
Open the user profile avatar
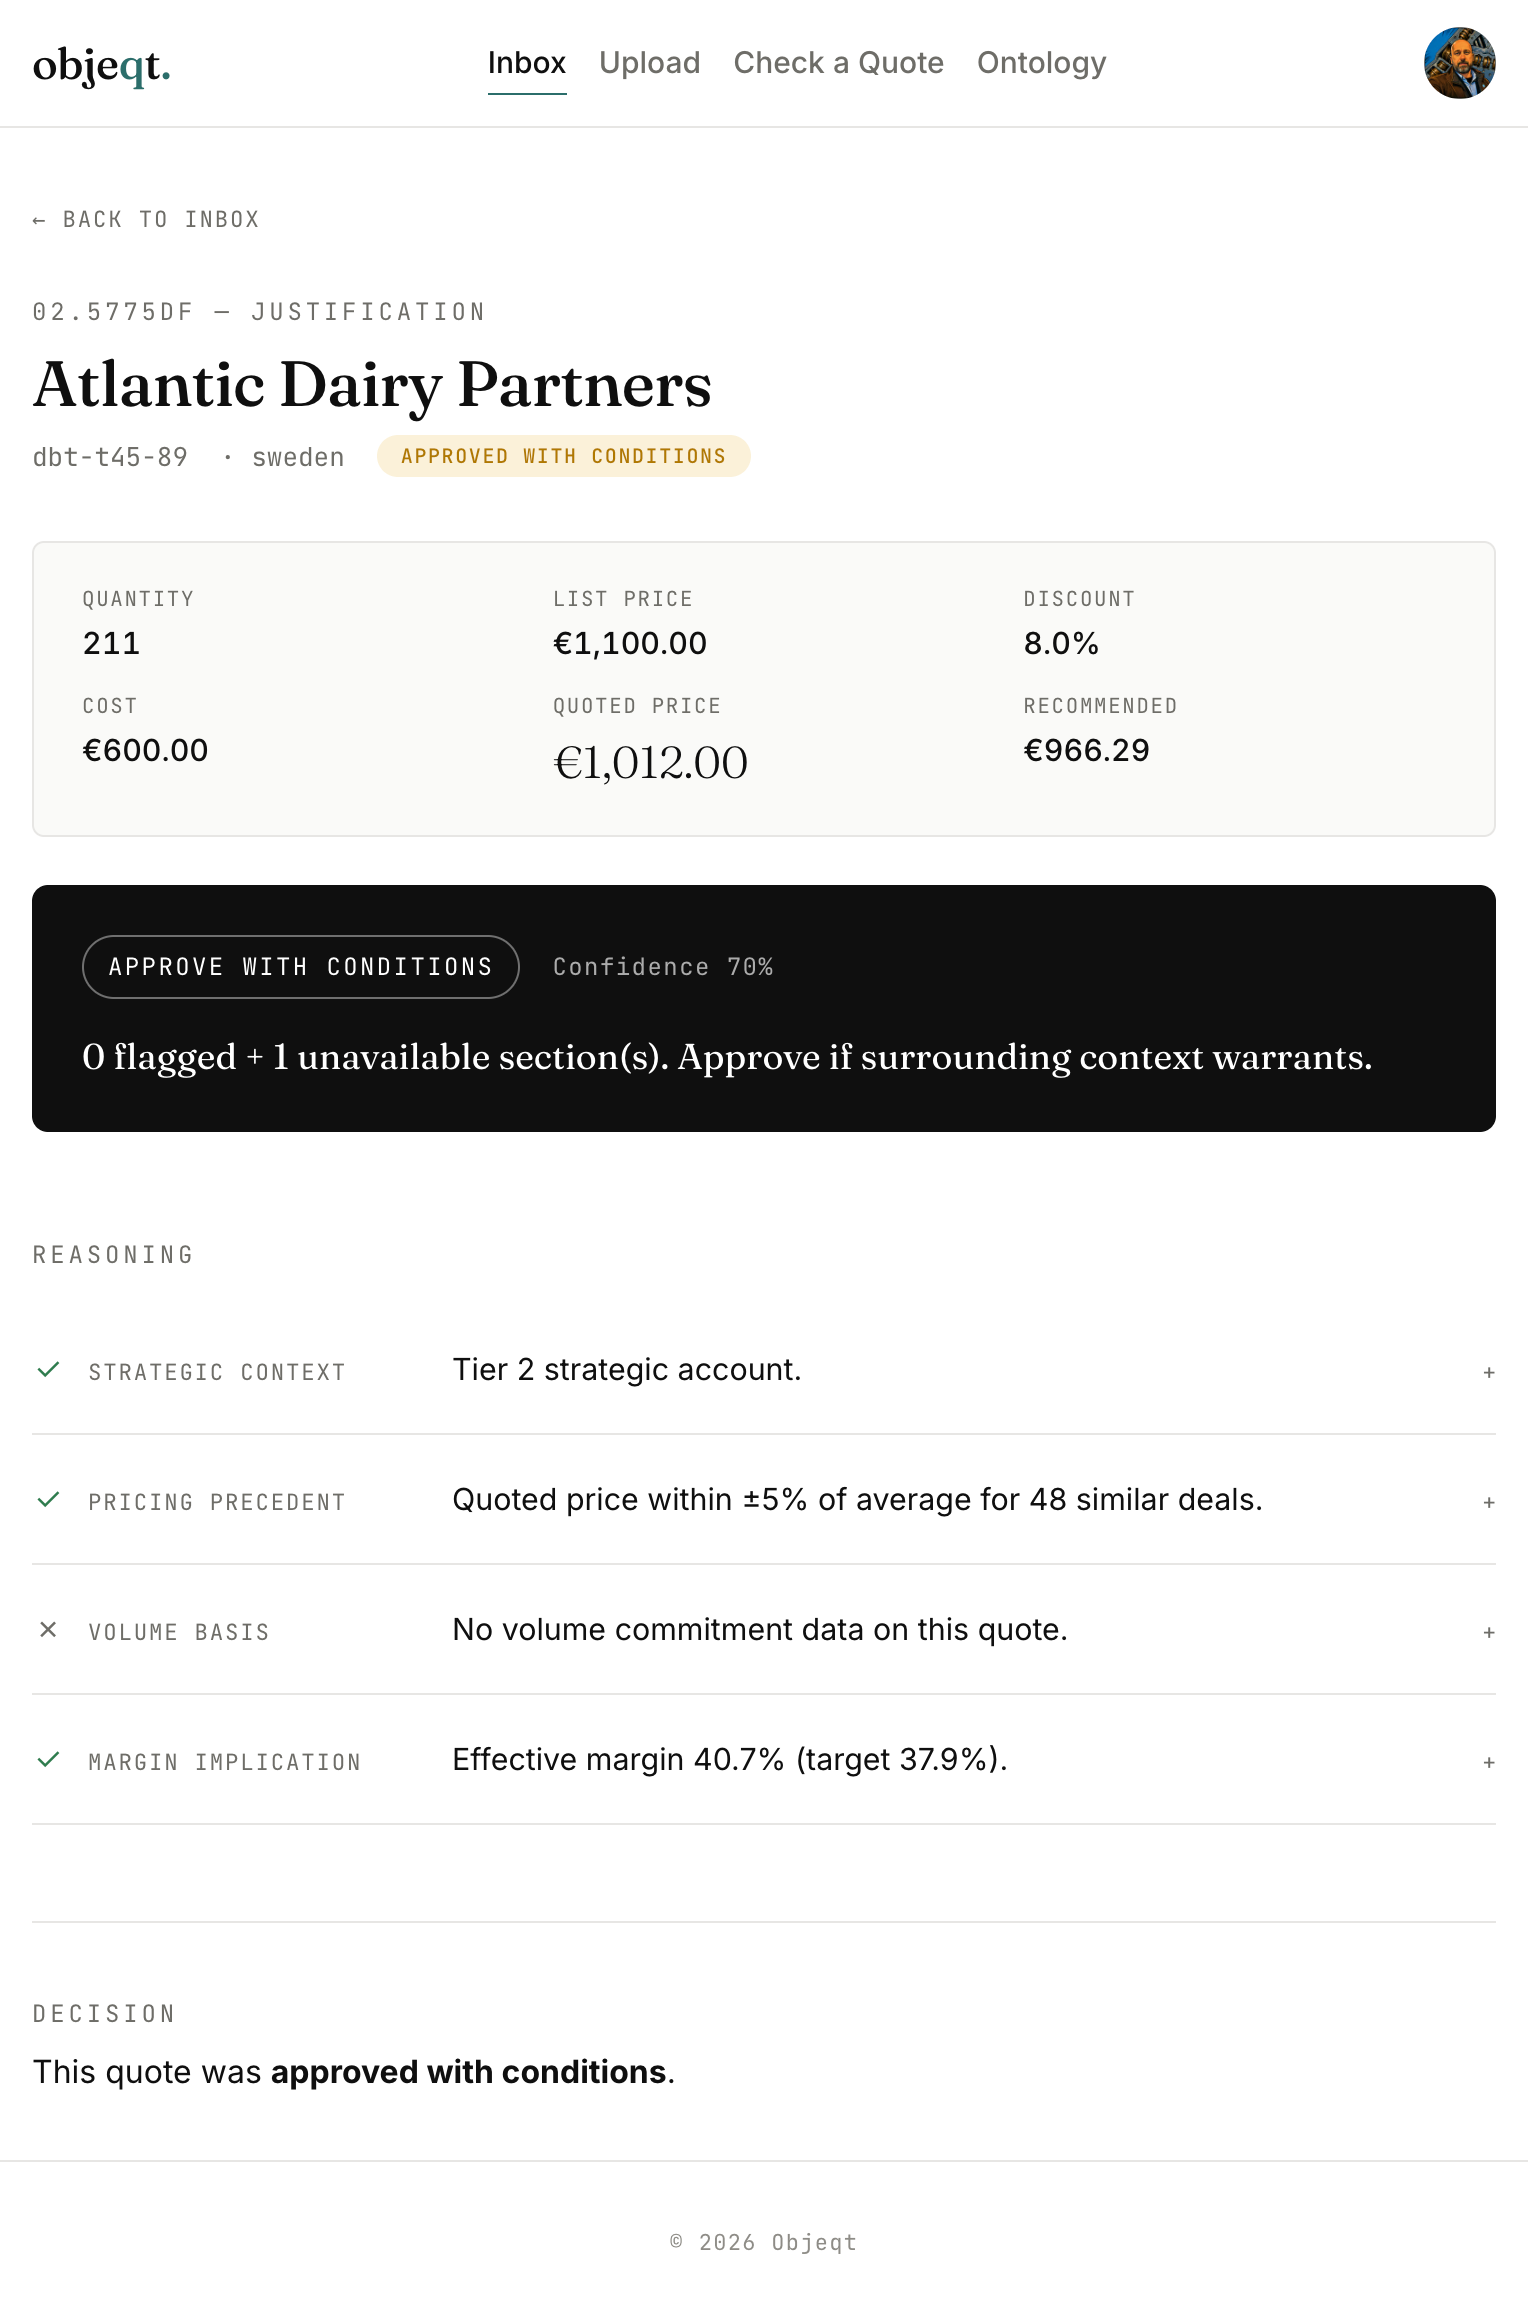pyautogui.click(x=1459, y=63)
